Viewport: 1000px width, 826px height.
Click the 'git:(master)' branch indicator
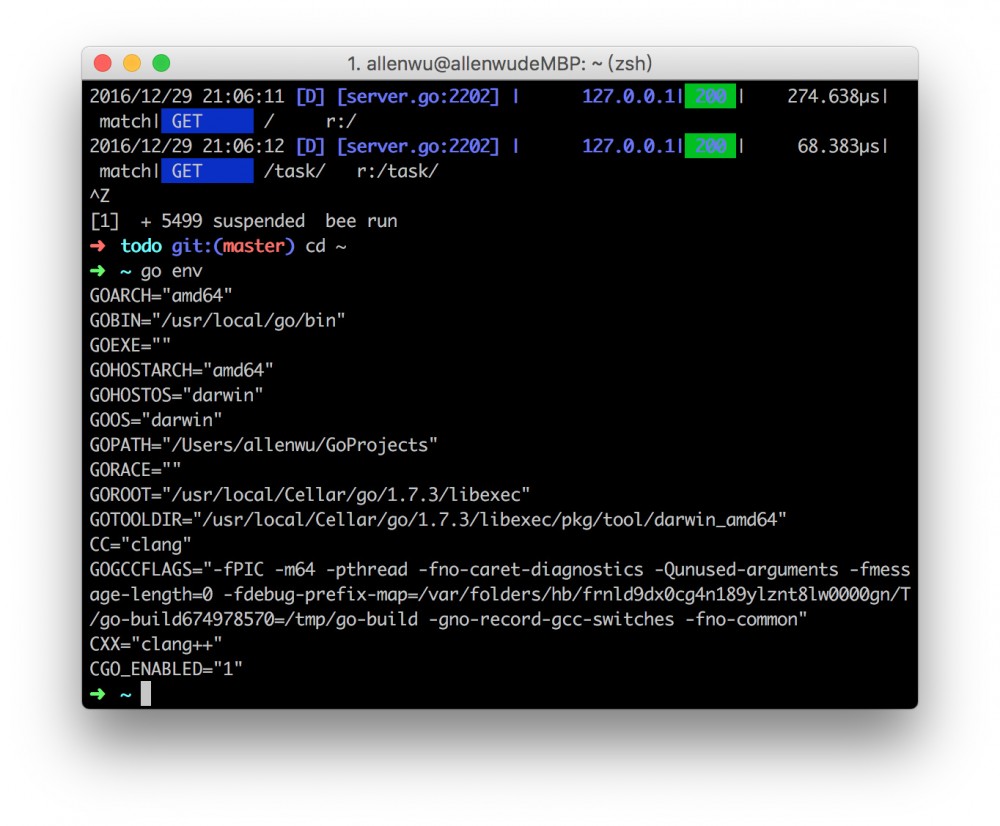tap(233, 246)
